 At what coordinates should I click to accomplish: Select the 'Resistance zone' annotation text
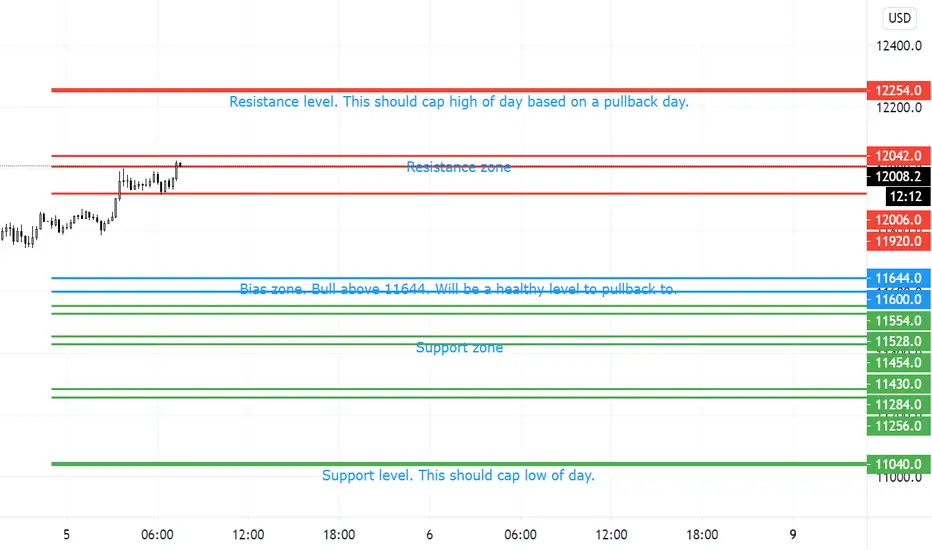459,167
